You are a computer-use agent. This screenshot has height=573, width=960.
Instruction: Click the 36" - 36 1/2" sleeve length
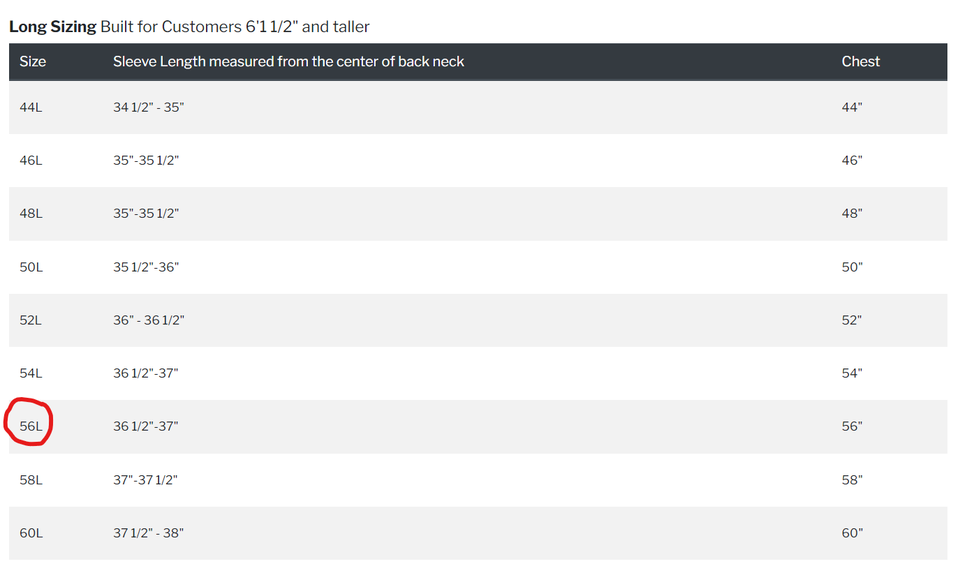pos(148,320)
